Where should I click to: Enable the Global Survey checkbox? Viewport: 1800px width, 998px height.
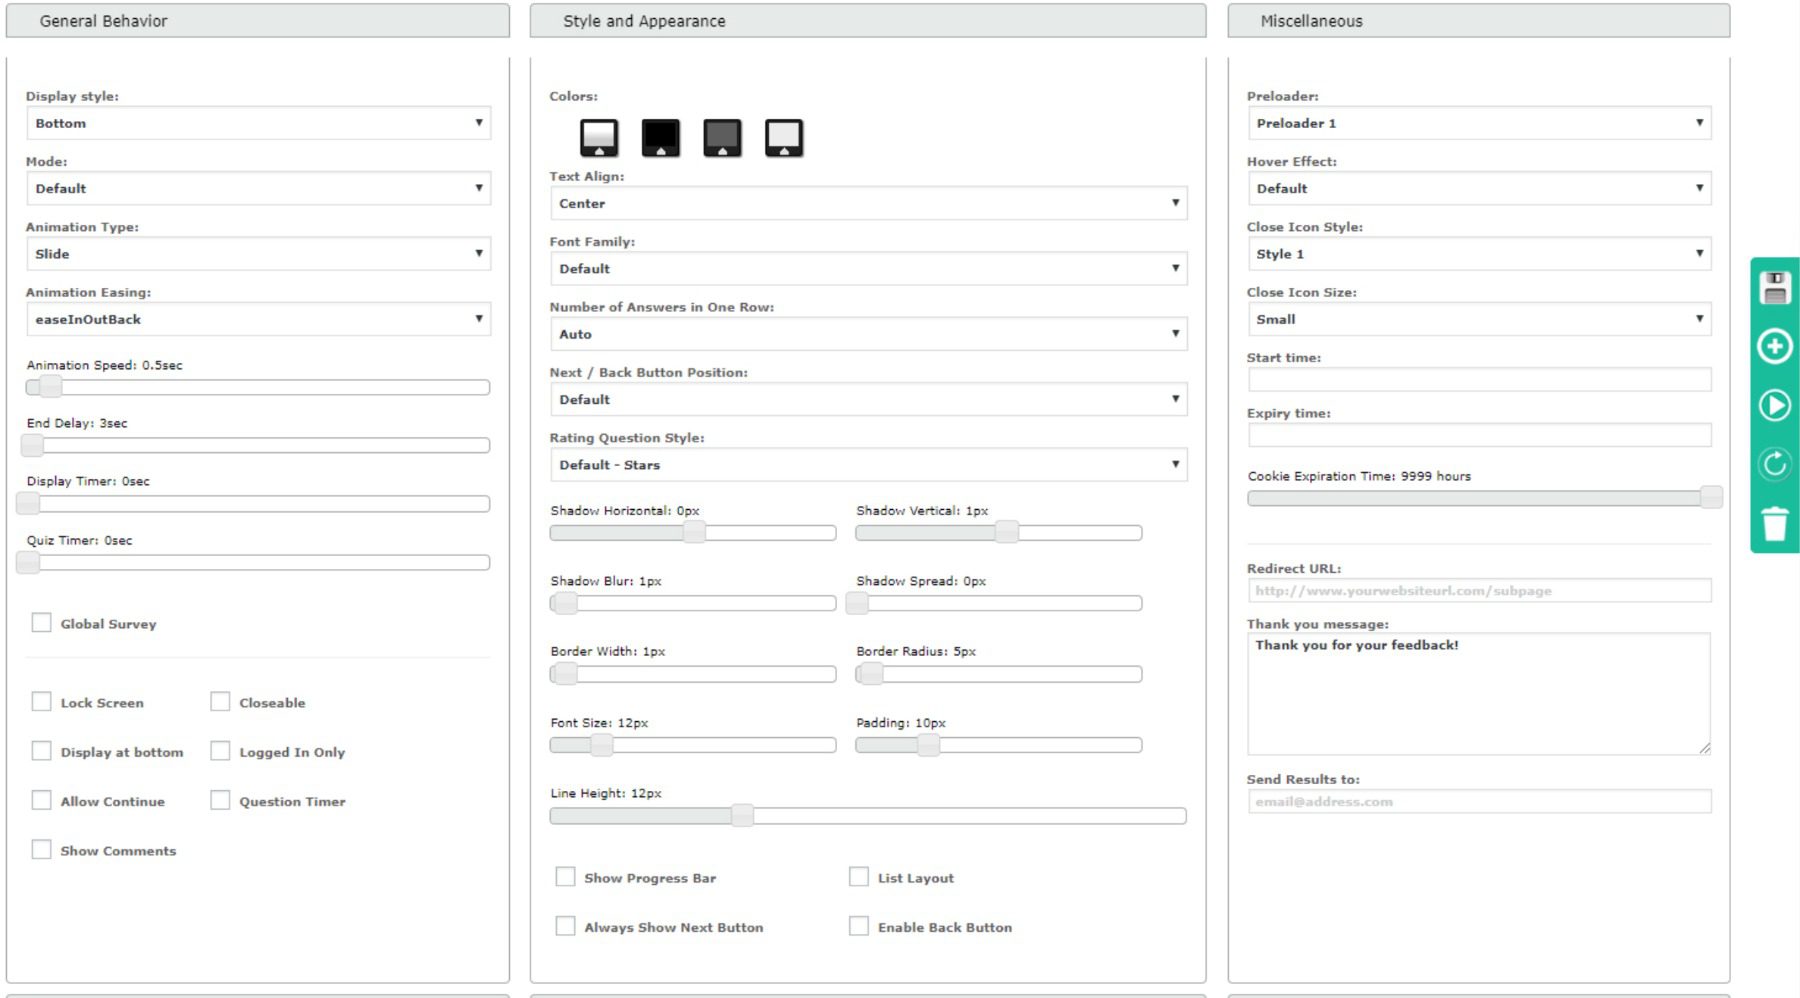[x=41, y=622]
